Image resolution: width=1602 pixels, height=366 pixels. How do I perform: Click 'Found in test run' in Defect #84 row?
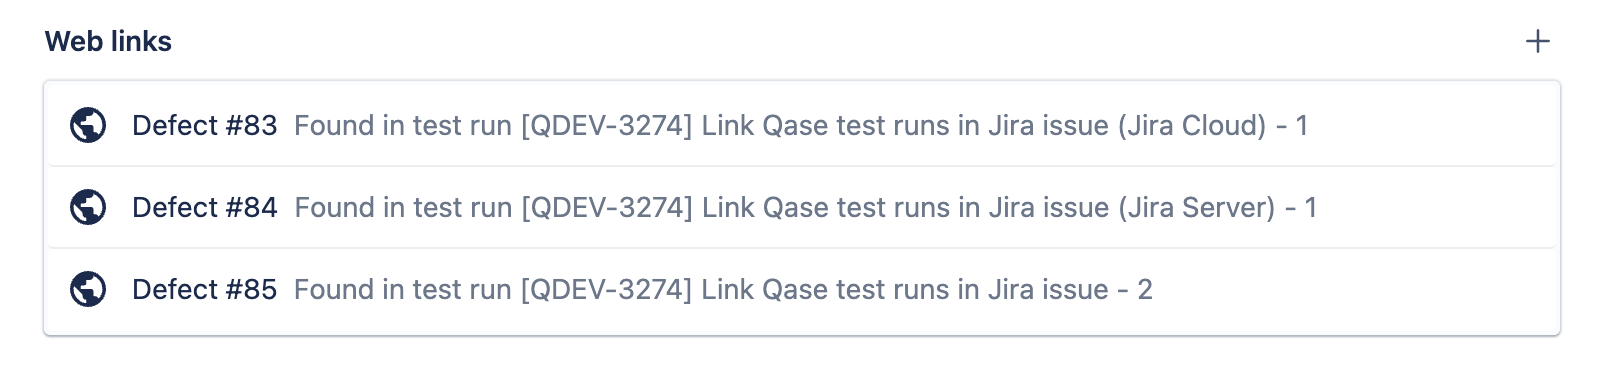403,207
